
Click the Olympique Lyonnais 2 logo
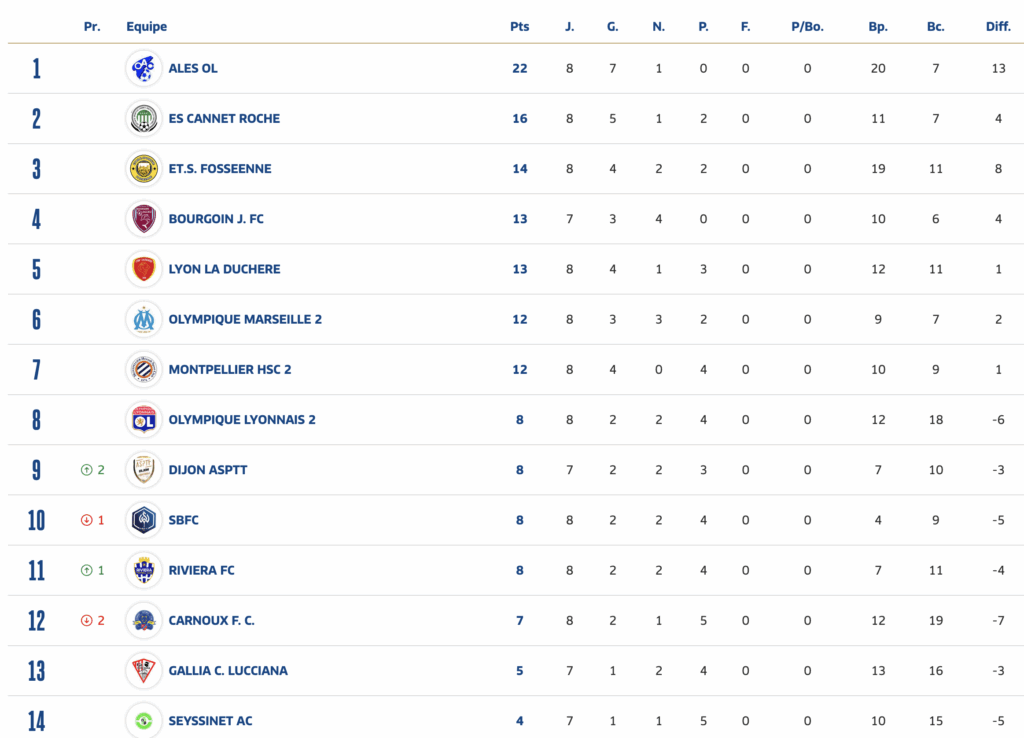click(144, 419)
